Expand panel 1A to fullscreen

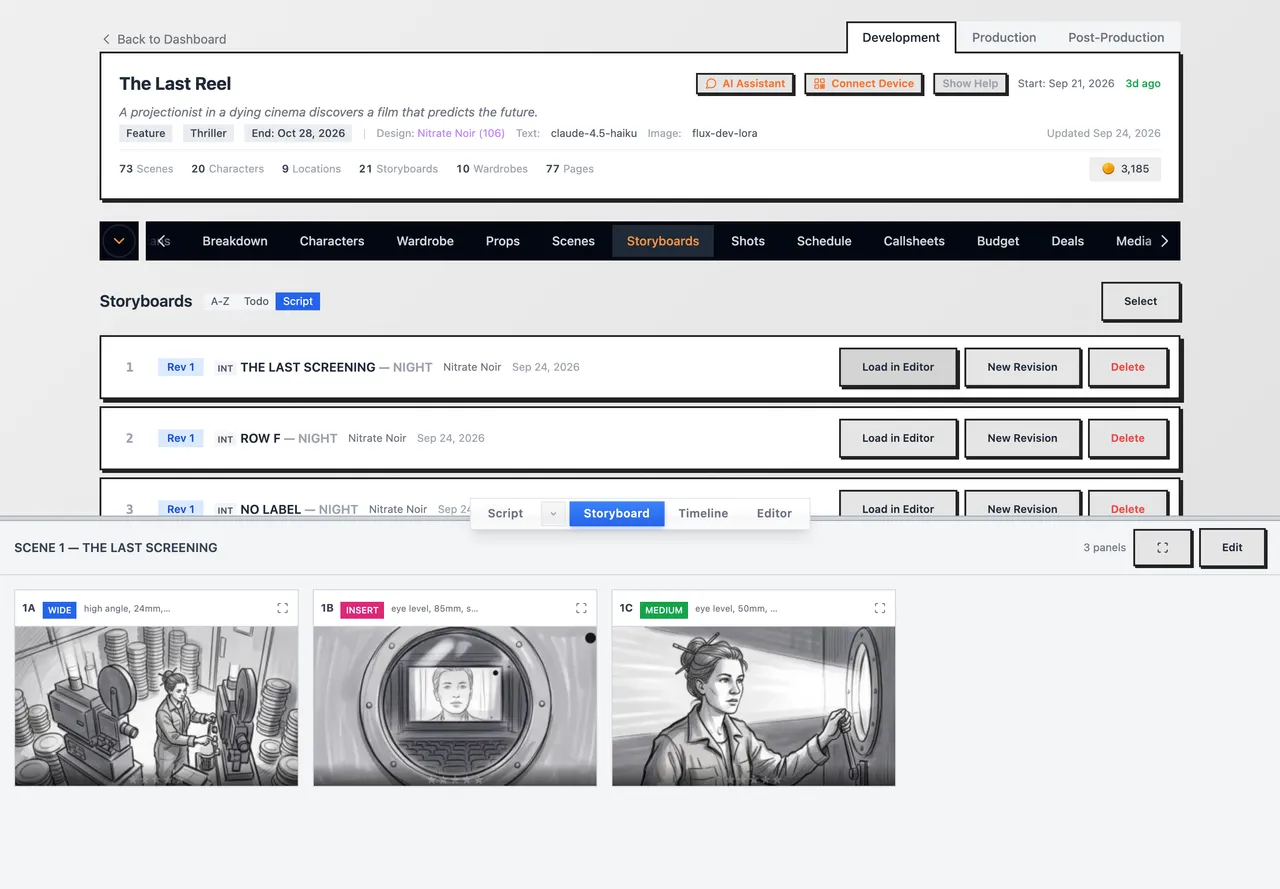tap(283, 608)
